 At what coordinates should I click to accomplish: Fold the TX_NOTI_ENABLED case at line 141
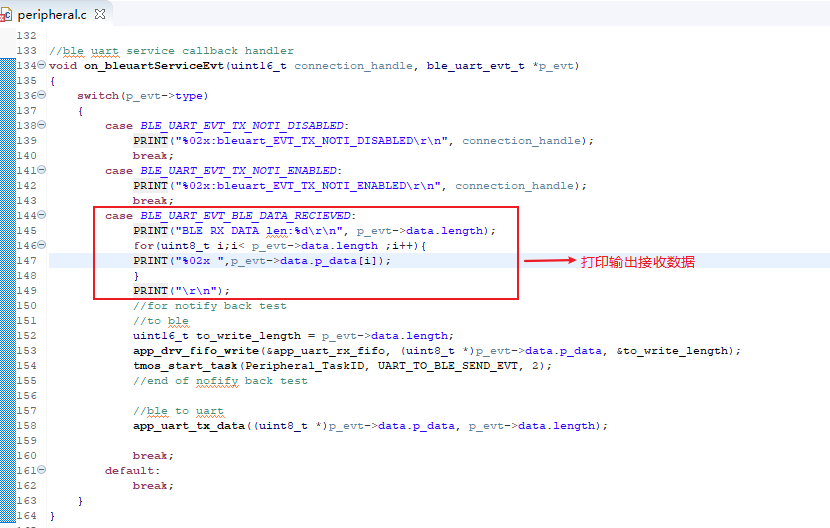[x=42, y=170]
